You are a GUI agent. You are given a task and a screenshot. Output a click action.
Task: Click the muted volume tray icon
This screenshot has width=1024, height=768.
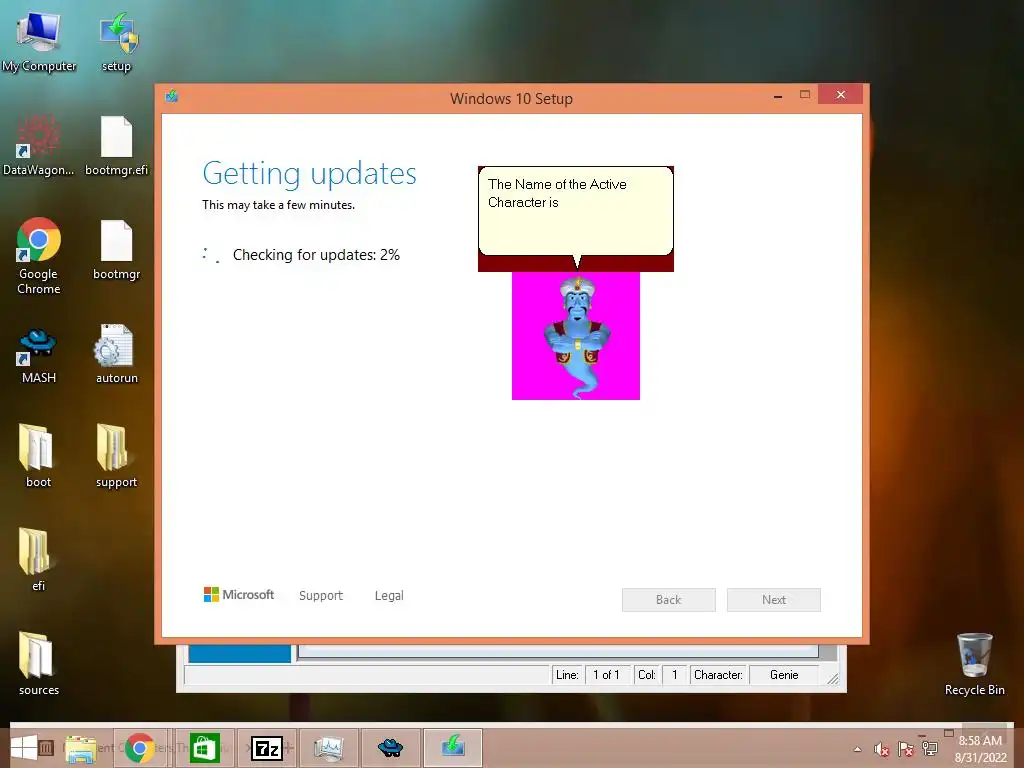pos(882,749)
